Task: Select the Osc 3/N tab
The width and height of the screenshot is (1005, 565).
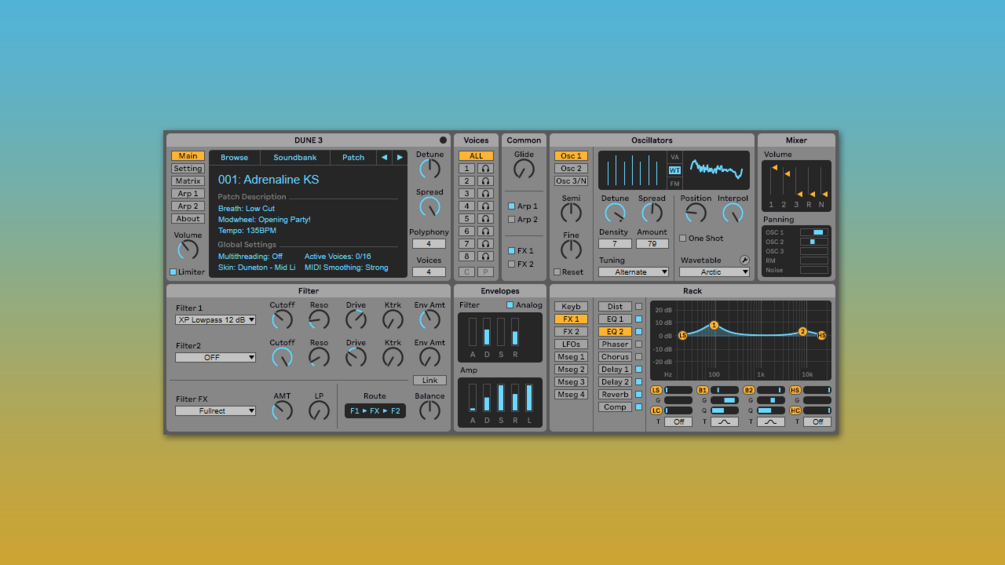Action: point(571,181)
